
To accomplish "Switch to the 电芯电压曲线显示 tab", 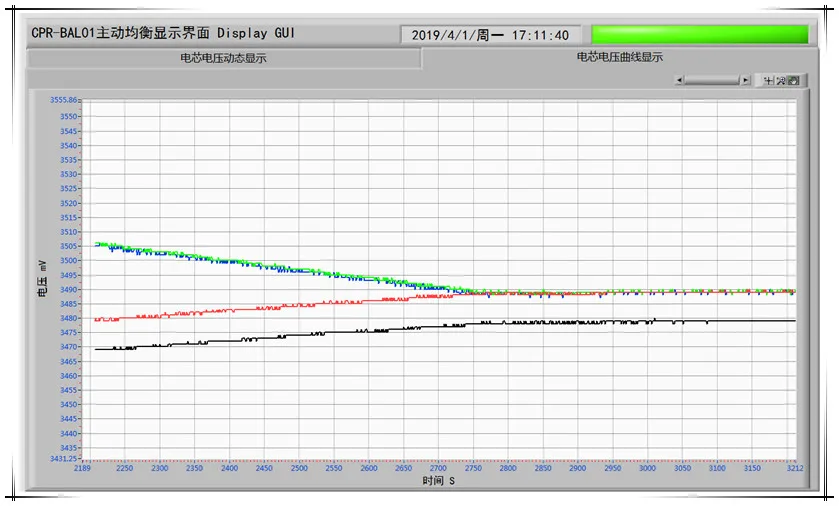I will tap(620, 57).
